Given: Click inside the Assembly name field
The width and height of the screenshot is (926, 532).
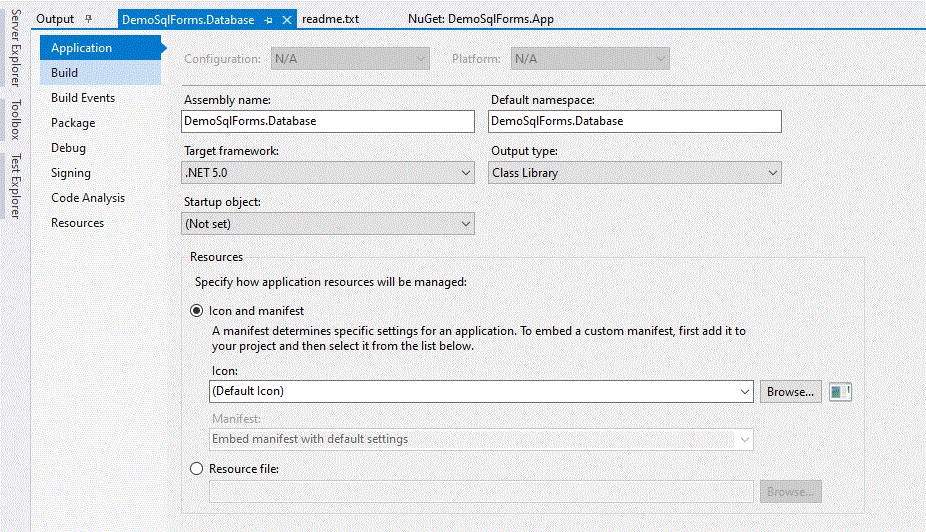Looking at the screenshot, I should click(328, 121).
